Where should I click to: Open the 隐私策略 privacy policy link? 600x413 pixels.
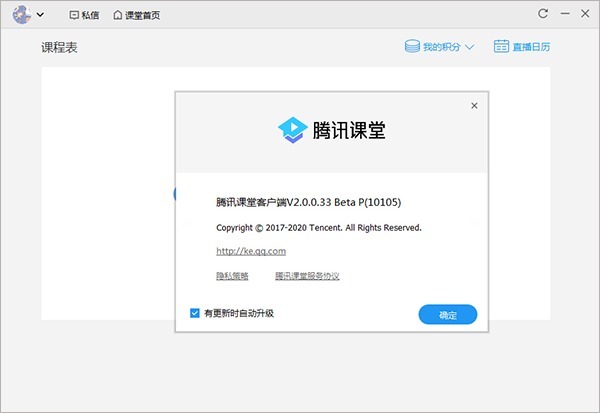point(232,276)
